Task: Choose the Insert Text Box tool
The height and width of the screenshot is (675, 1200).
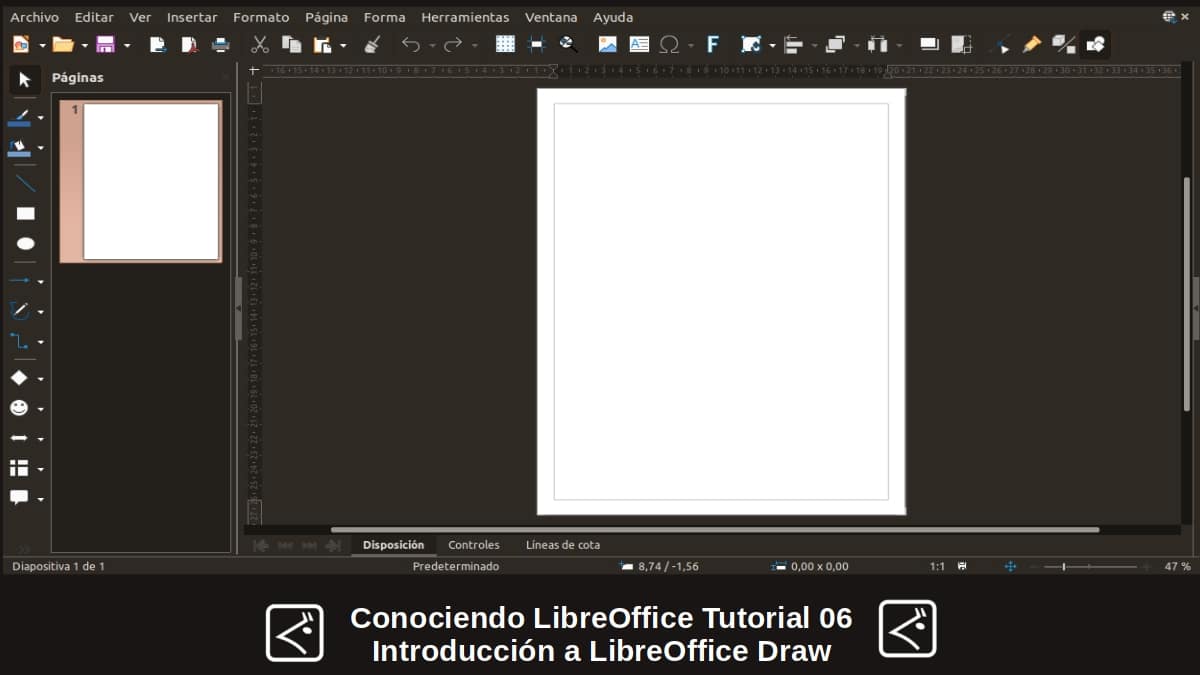Action: [639, 44]
